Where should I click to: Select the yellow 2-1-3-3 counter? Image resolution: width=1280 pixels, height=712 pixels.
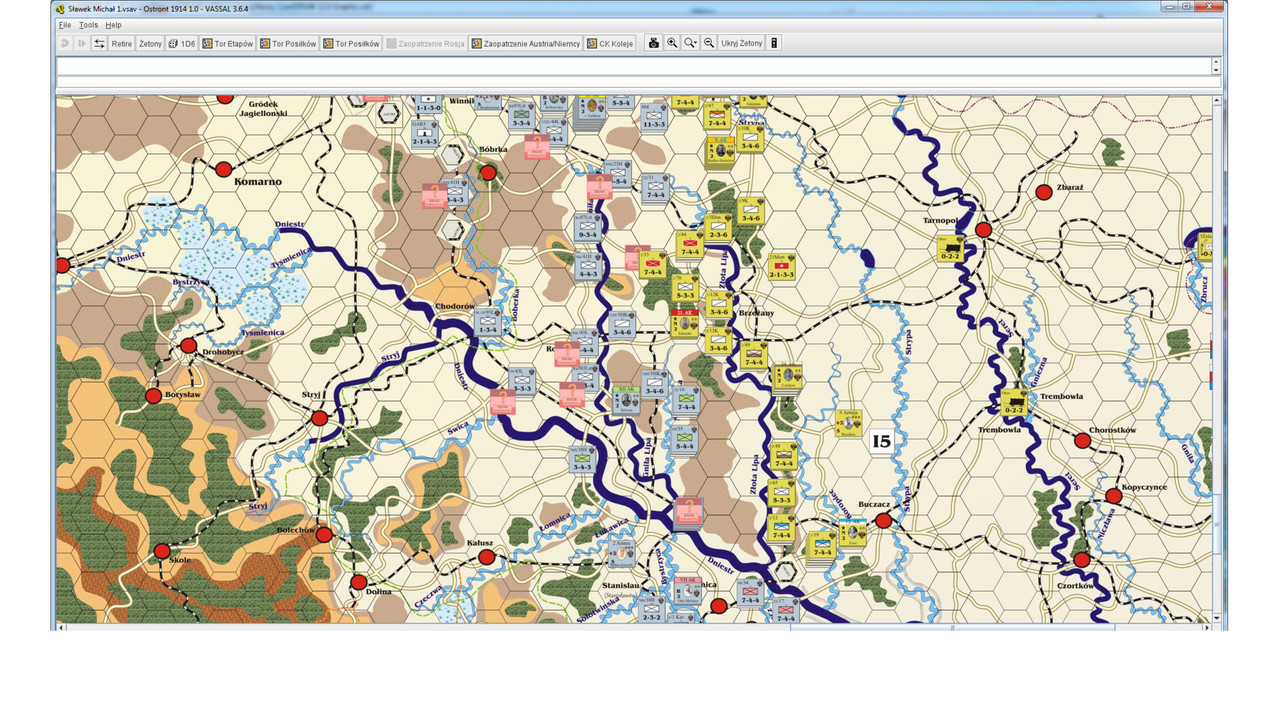click(x=782, y=266)
